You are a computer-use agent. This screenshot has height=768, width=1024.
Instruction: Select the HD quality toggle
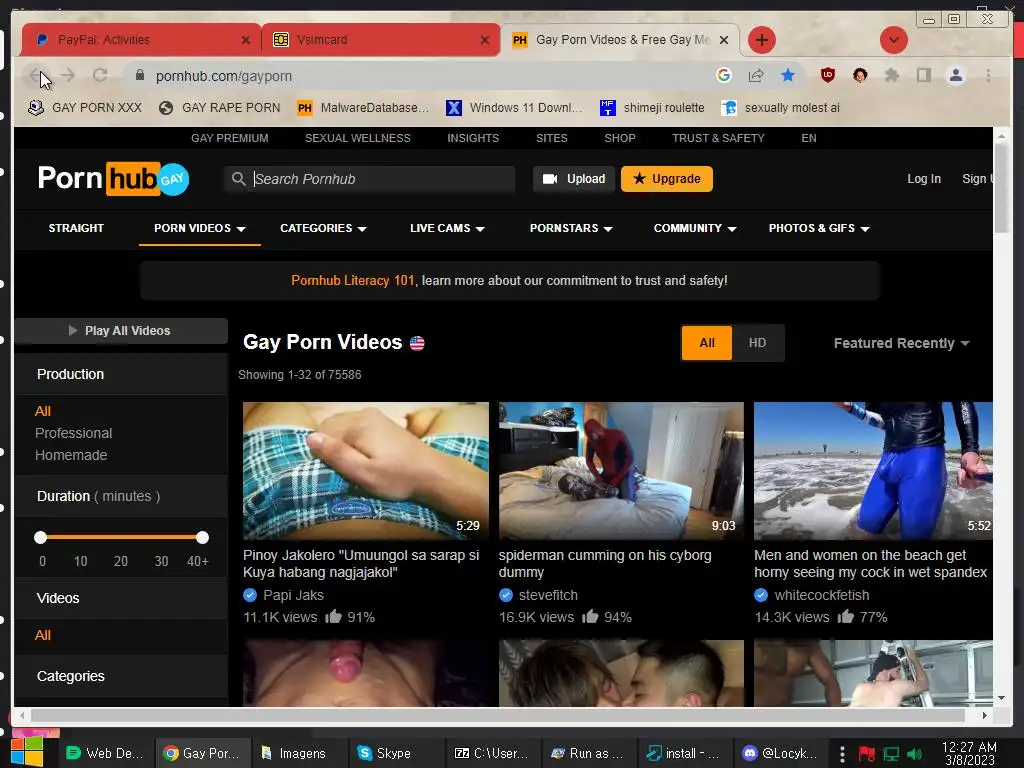click(x=758, y=343)
